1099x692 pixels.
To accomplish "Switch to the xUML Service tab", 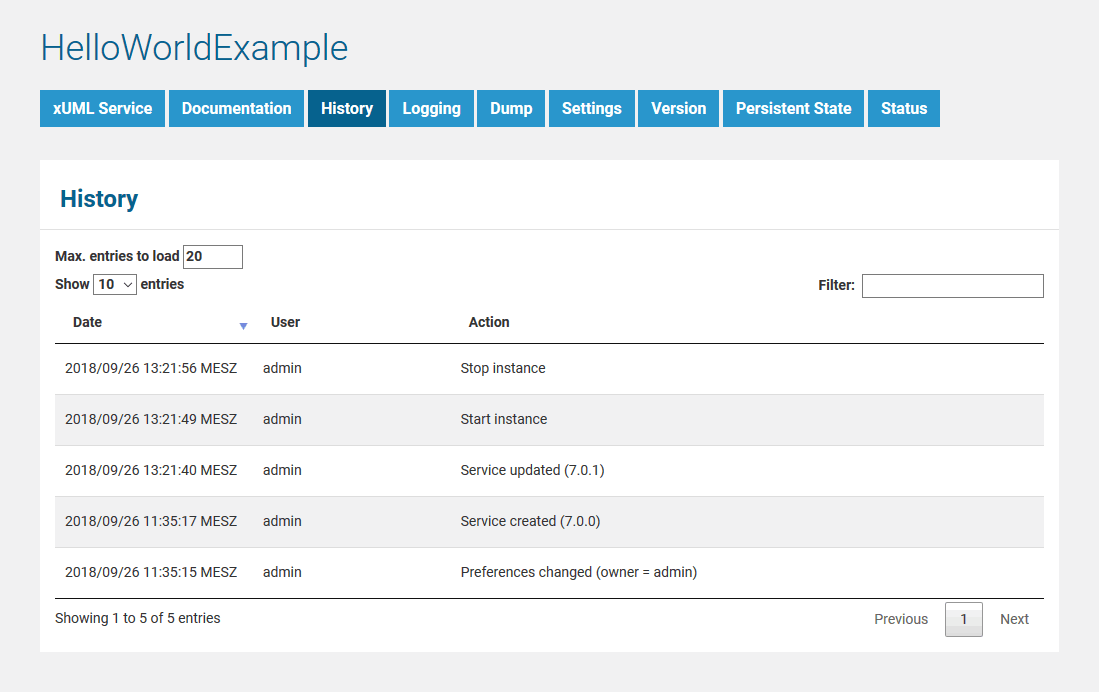I will [103, 109].
